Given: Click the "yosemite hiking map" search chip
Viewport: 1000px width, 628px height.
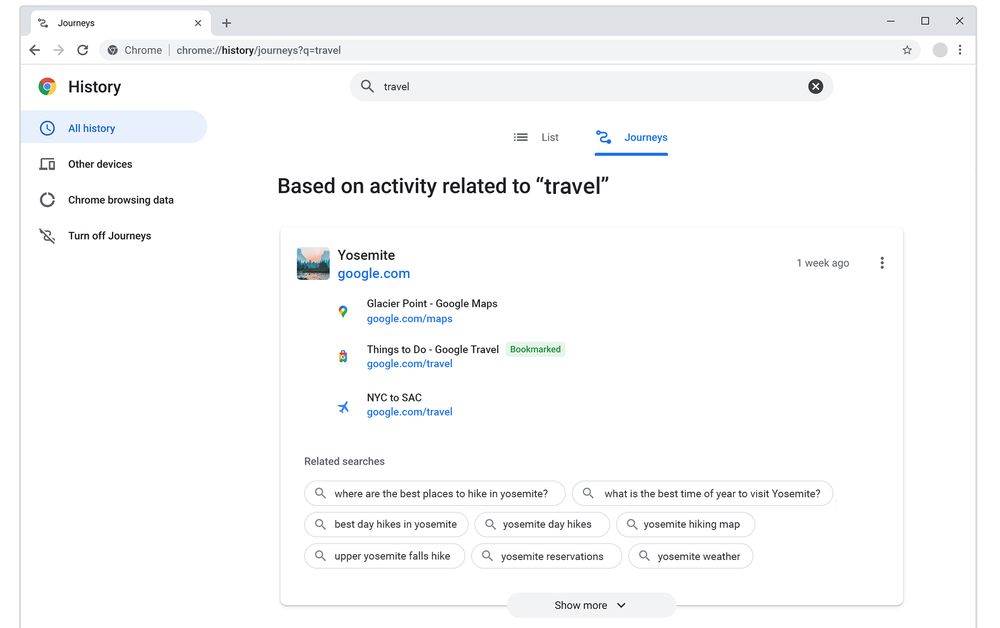Looking at the screenshot, I should pyautogui.click(x=685, y=524).
